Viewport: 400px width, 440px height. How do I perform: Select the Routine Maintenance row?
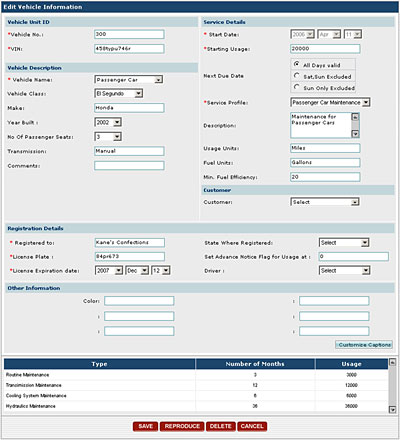pos(196,375)
